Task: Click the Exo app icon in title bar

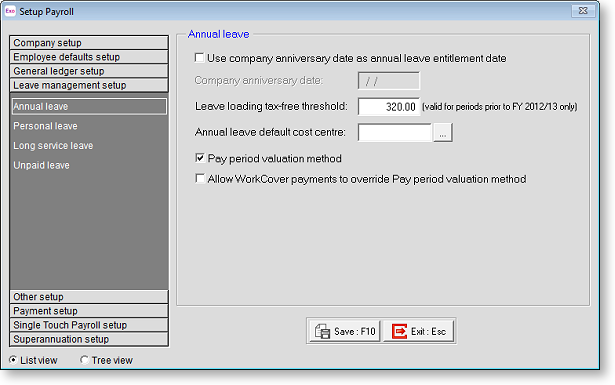Action: click(x=10, y=11)
